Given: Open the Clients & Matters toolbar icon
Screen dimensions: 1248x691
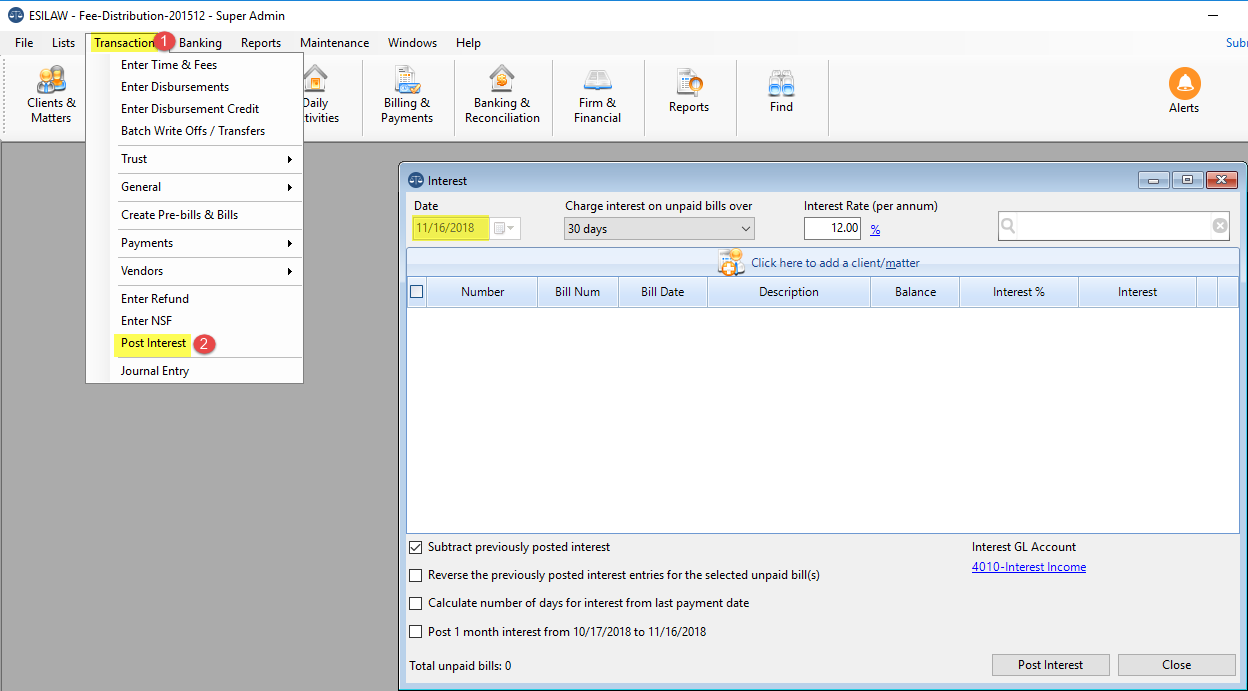Looking at the screenshot, I should coord(51,94).
